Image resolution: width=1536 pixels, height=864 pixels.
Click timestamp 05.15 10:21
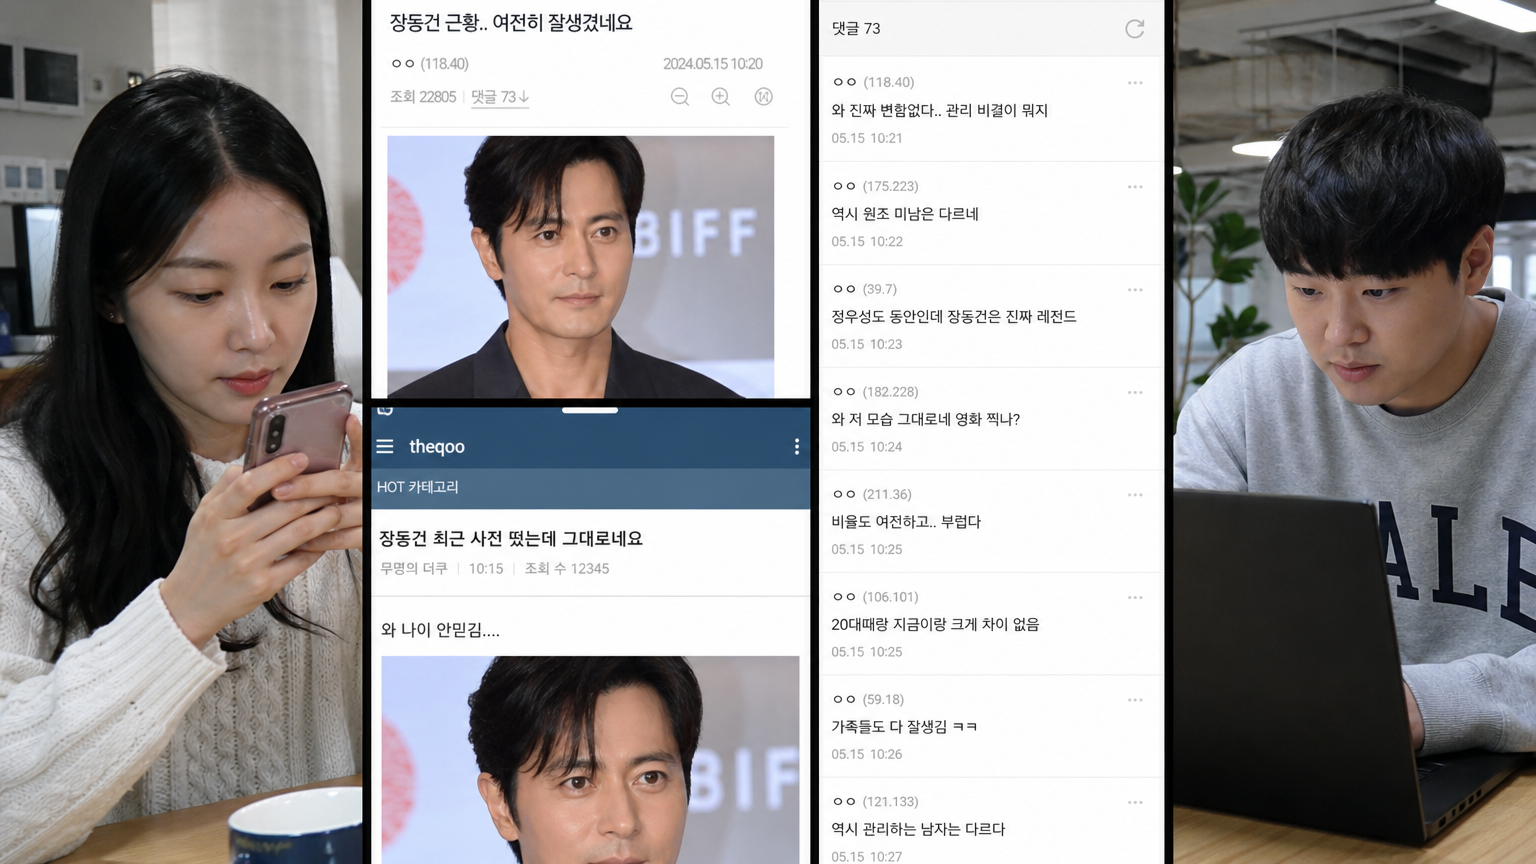click(867, 138)
